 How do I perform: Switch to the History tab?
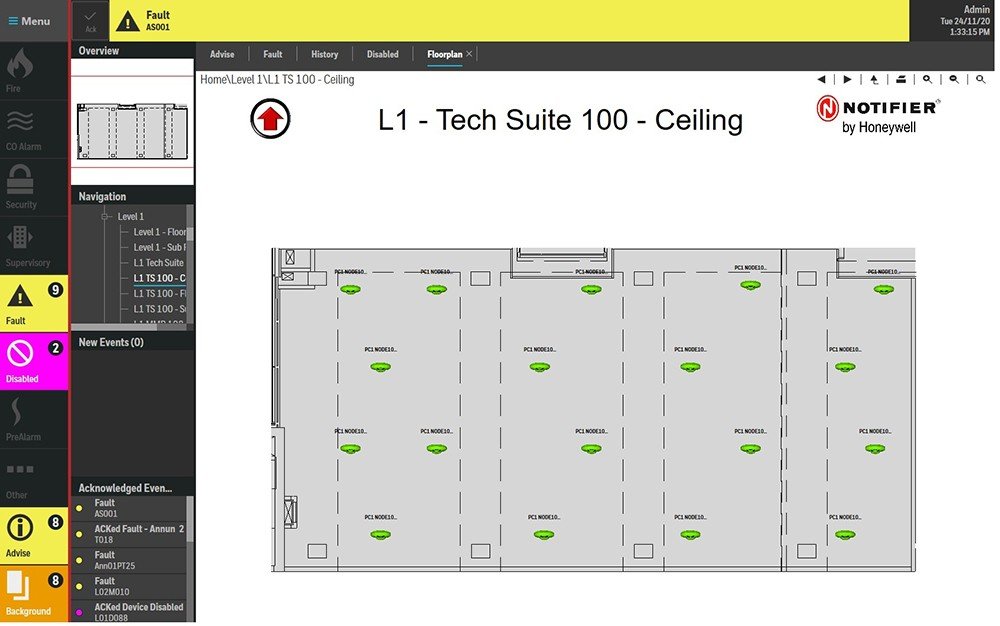click(x=324, y=54)
